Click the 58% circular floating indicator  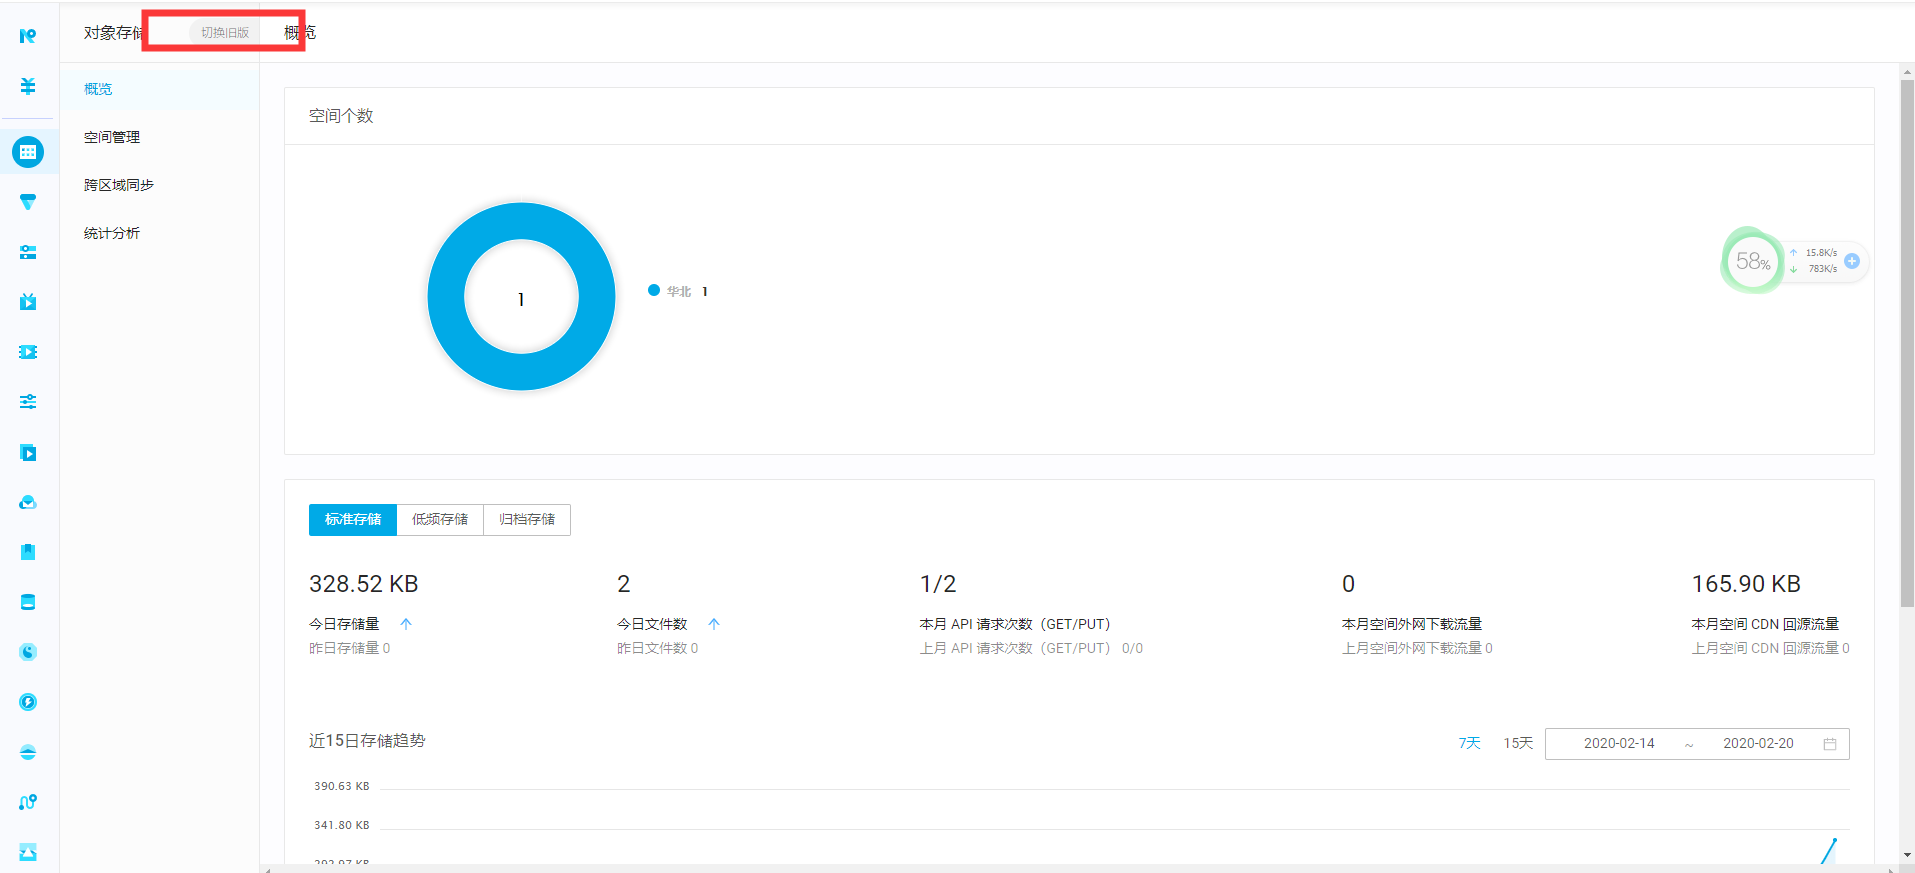pos(1752,261)
